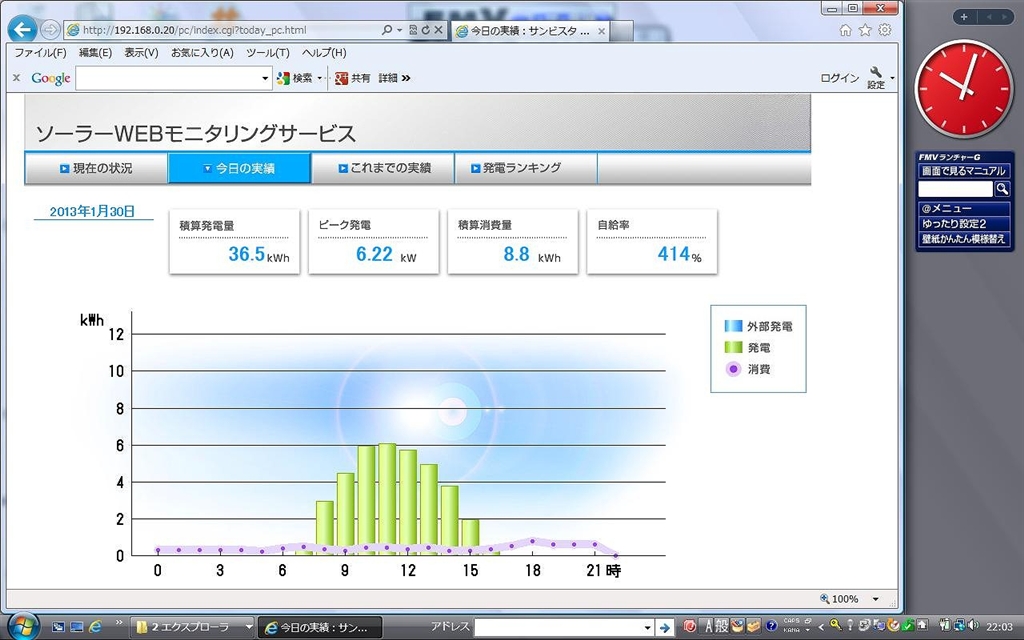Open a new blank browser tab

point(621,31)
